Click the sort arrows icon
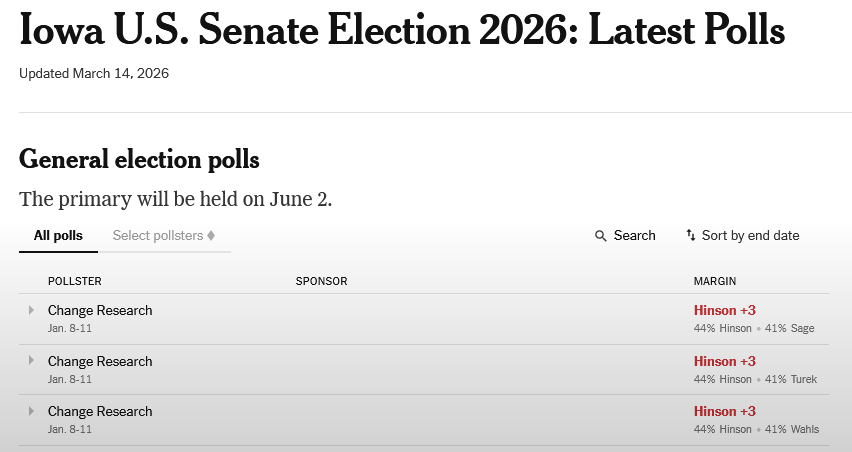This screenshot has height=452, width=852. point(690,236)
